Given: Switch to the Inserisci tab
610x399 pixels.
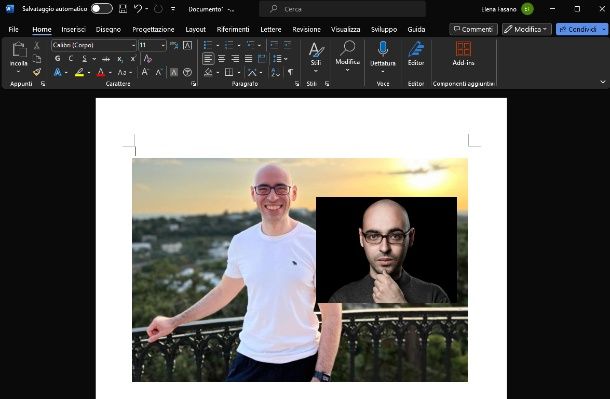Looking at the screenshot, I should tap(73, 29).
